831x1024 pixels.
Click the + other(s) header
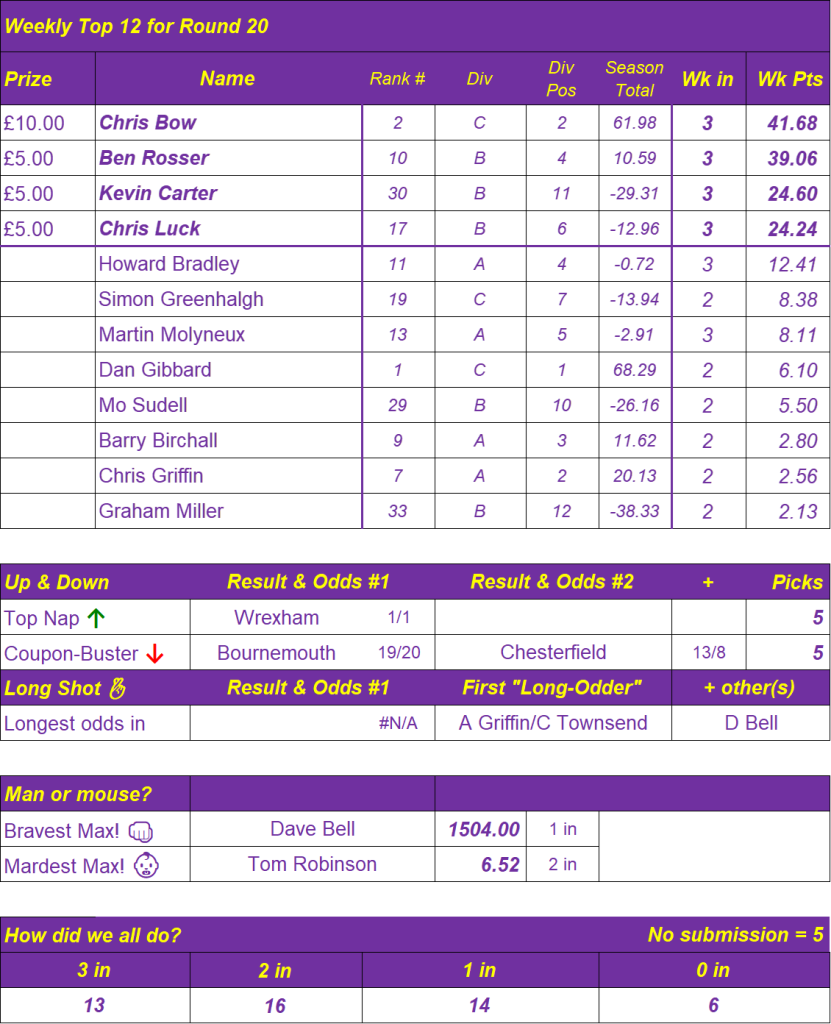749,688
